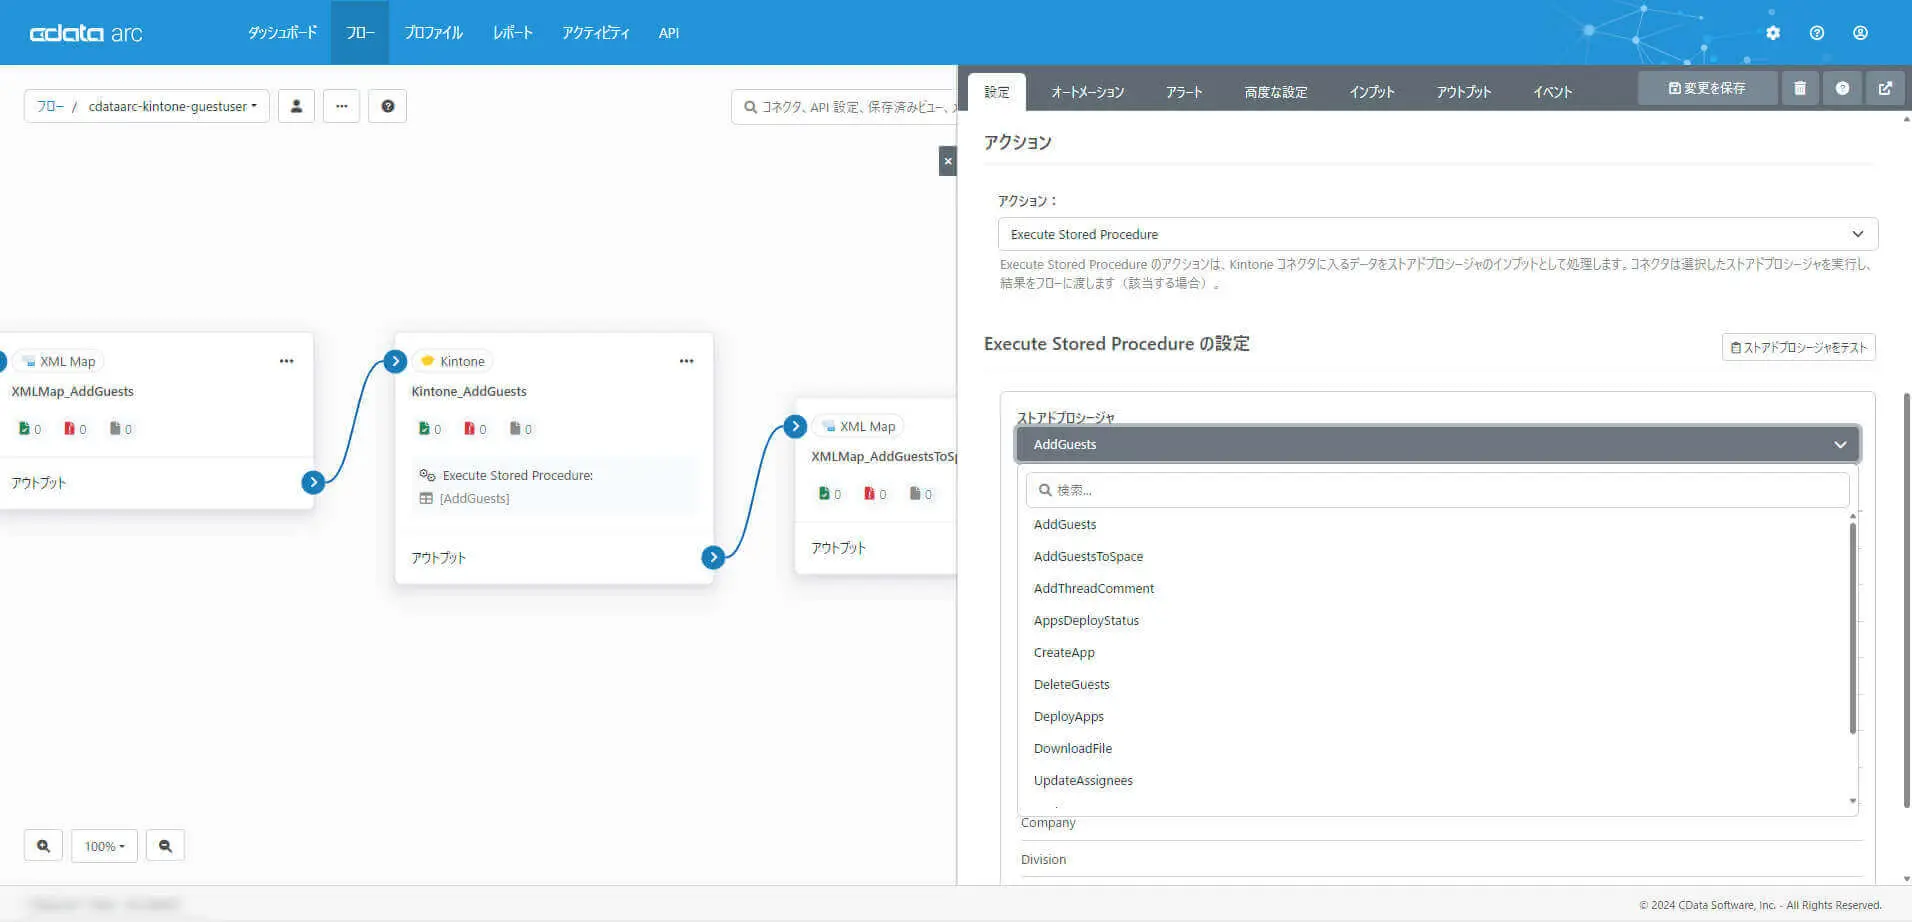Click the XMLMap_AddGuestsToSpace input port arrow
The width and height of the screenshot is (1912, 922).
coord(795,427)
